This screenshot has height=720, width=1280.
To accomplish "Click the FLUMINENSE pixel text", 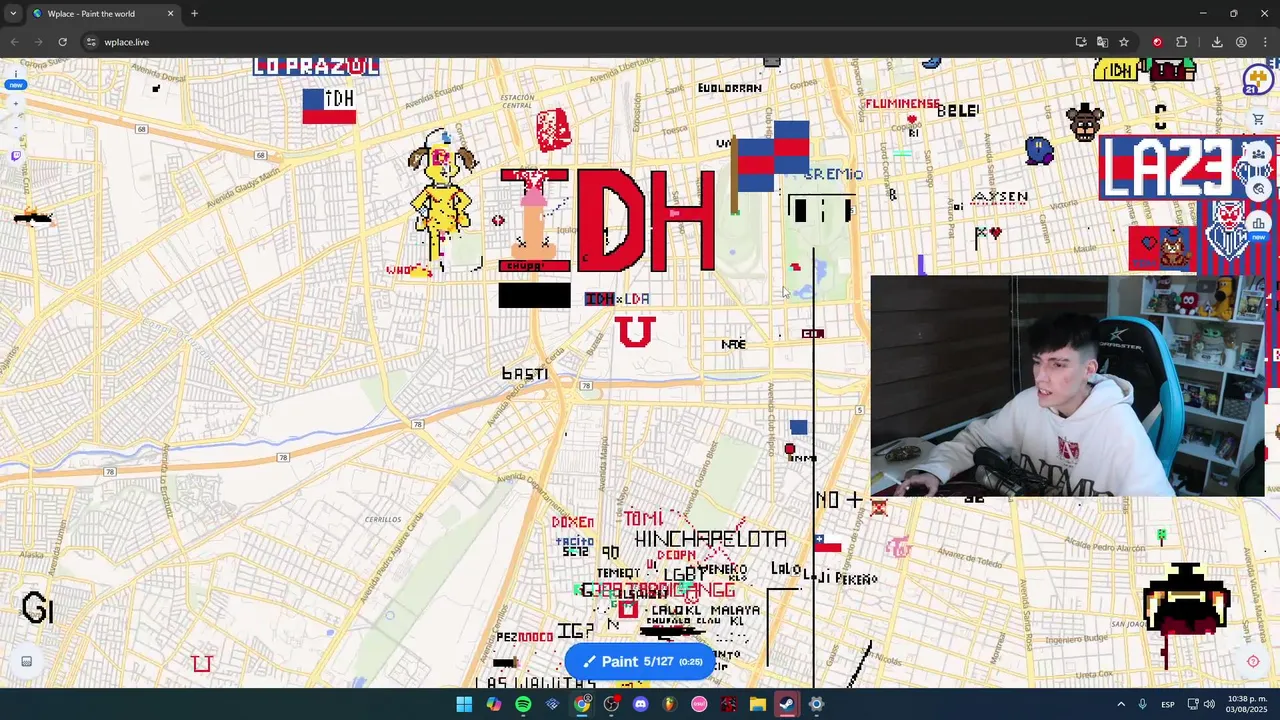I will (902, 103).
